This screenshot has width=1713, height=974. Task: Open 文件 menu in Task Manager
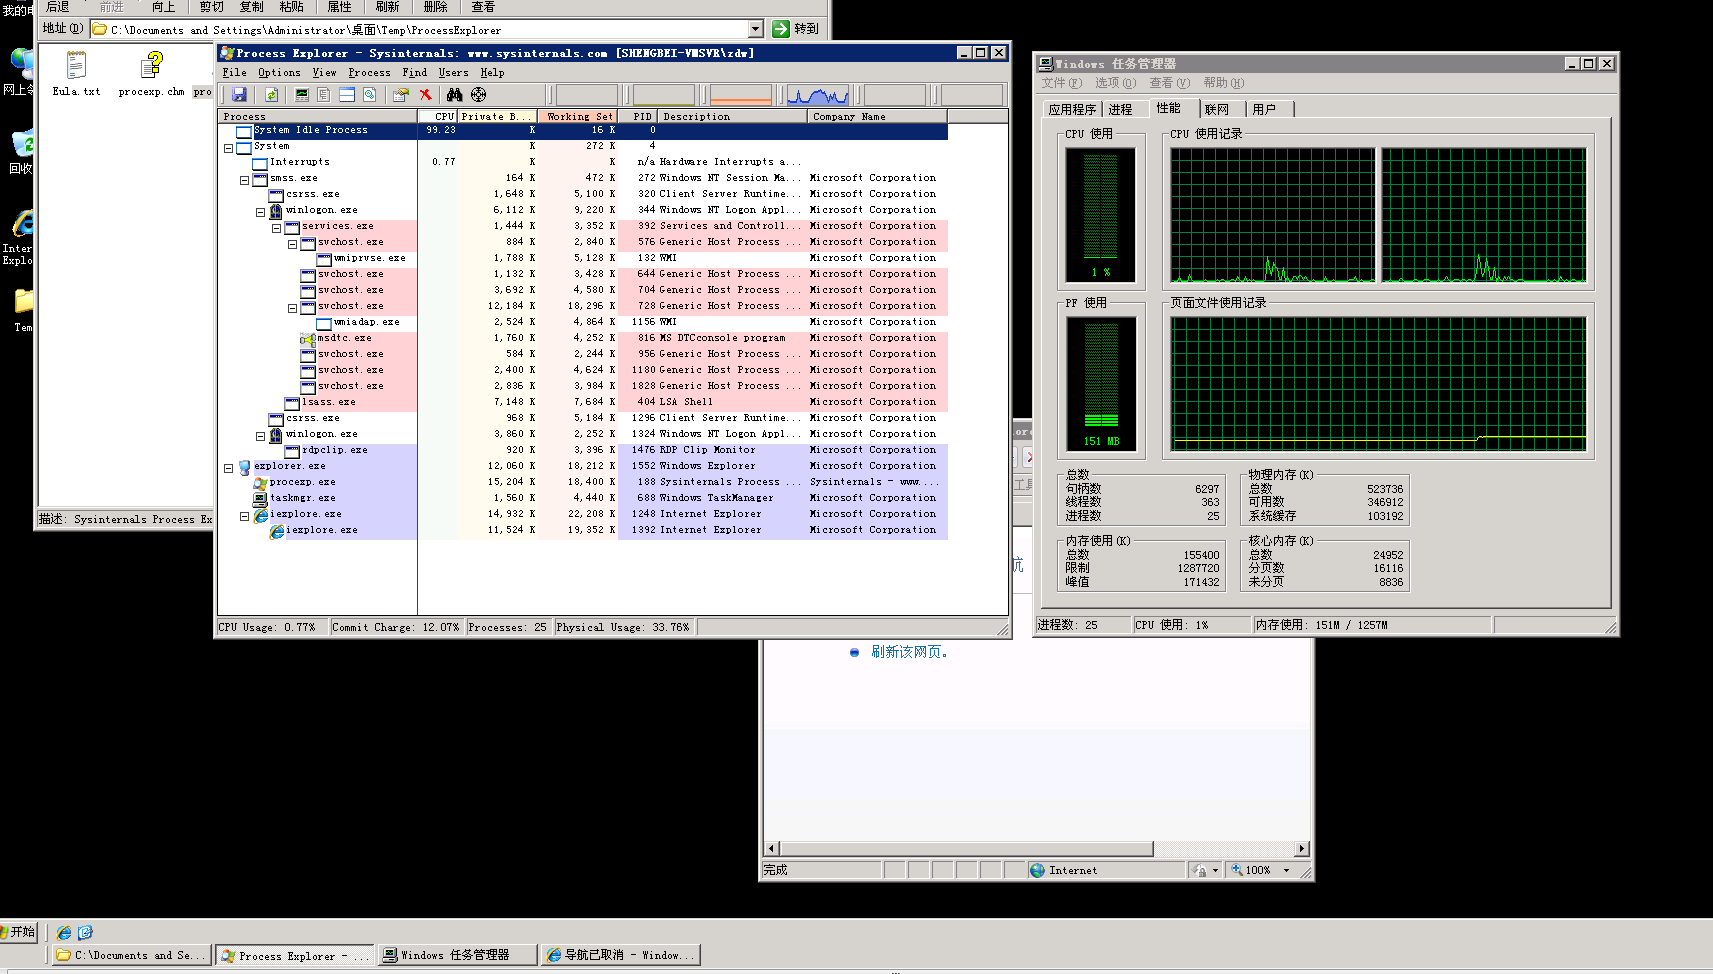click(1061, 83)
